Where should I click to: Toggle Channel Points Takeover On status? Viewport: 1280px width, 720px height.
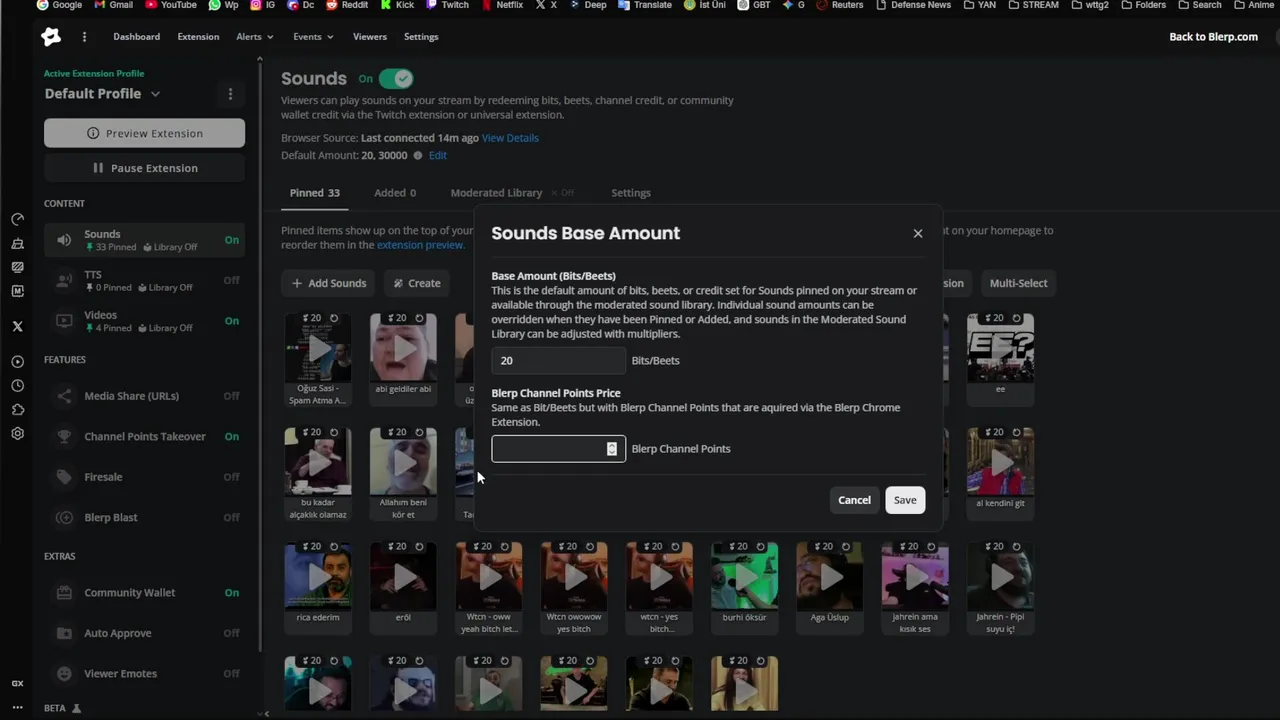[231, 437]
